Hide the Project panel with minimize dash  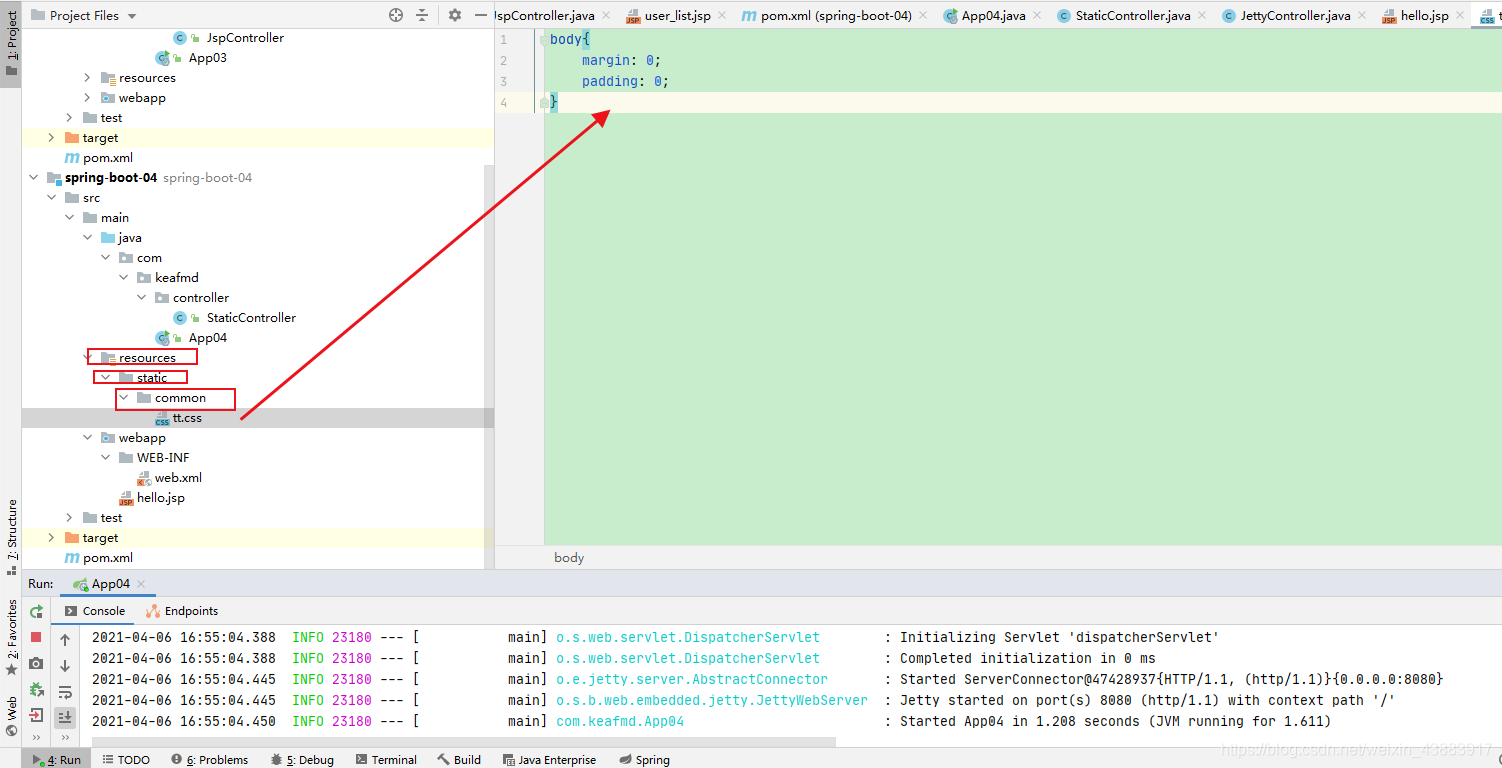tap(481, 15)
